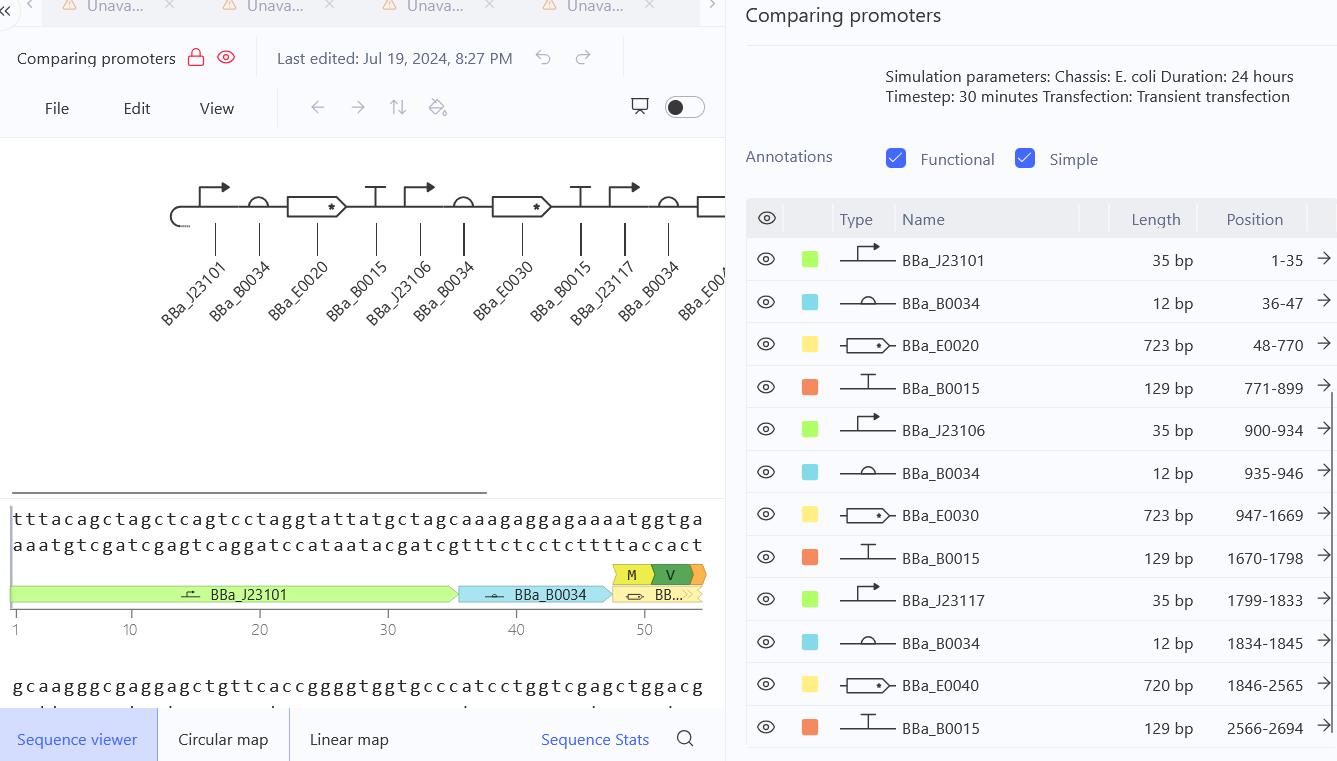Screen dimensions: 1337x761
Task: Click the presentation screen icon
Action: coord(640,107)
